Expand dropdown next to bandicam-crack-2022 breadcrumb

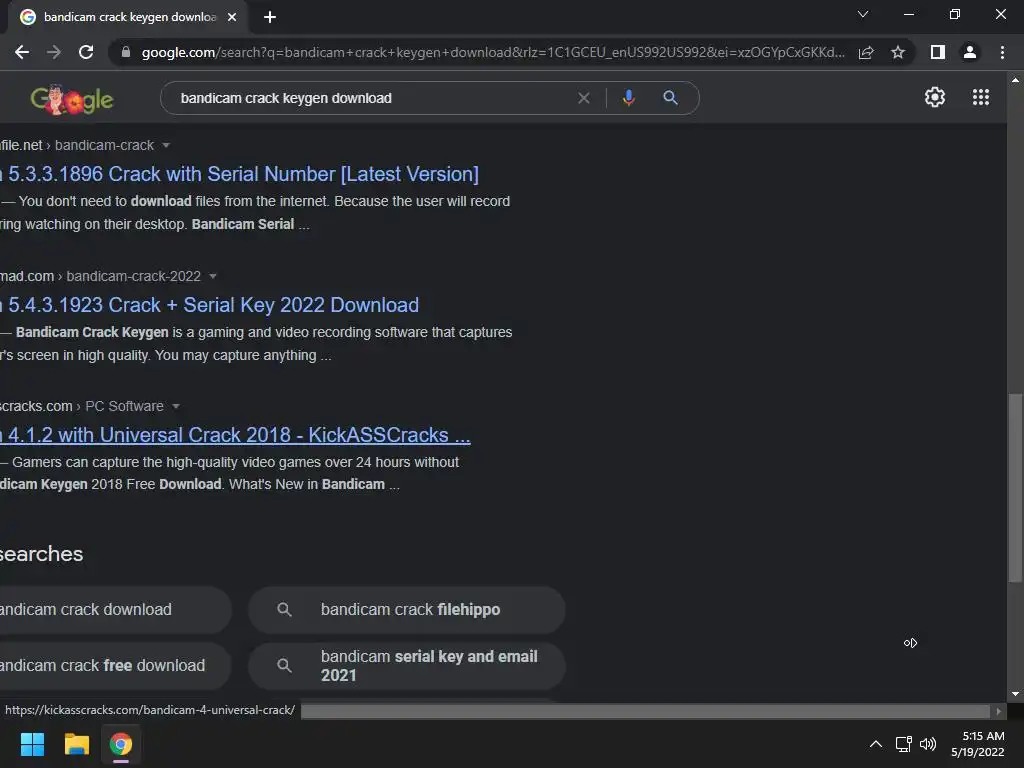pos(213,277)
